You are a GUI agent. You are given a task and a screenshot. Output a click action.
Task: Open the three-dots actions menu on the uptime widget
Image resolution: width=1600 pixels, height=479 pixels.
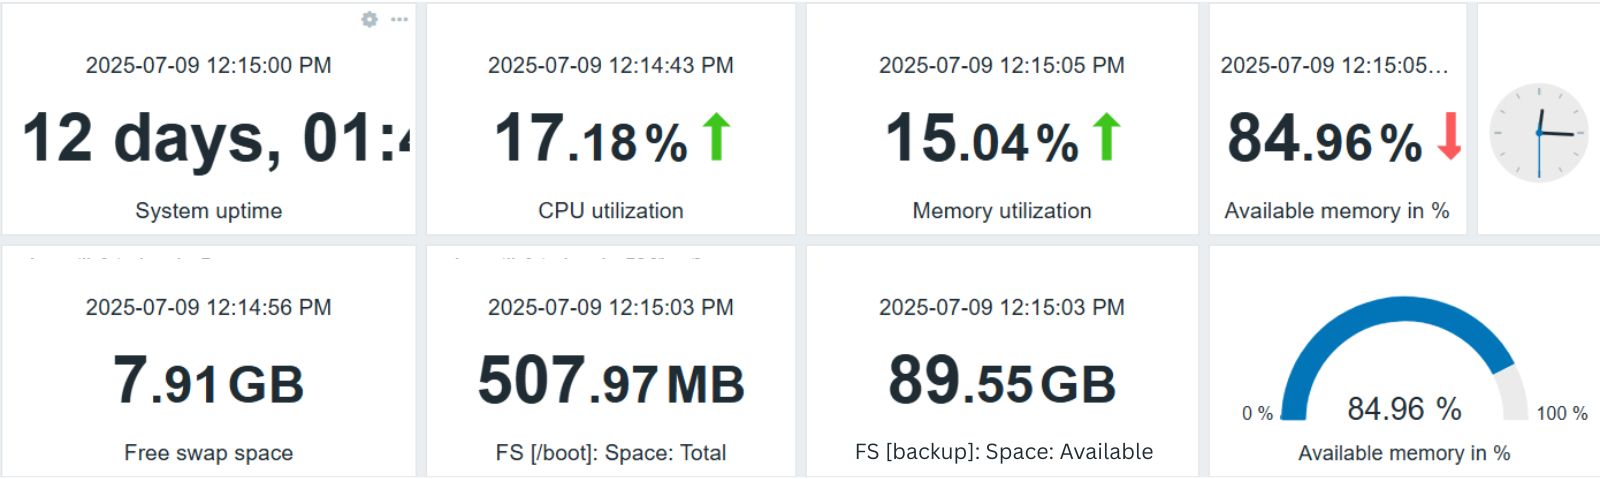[x=400, y=19]
